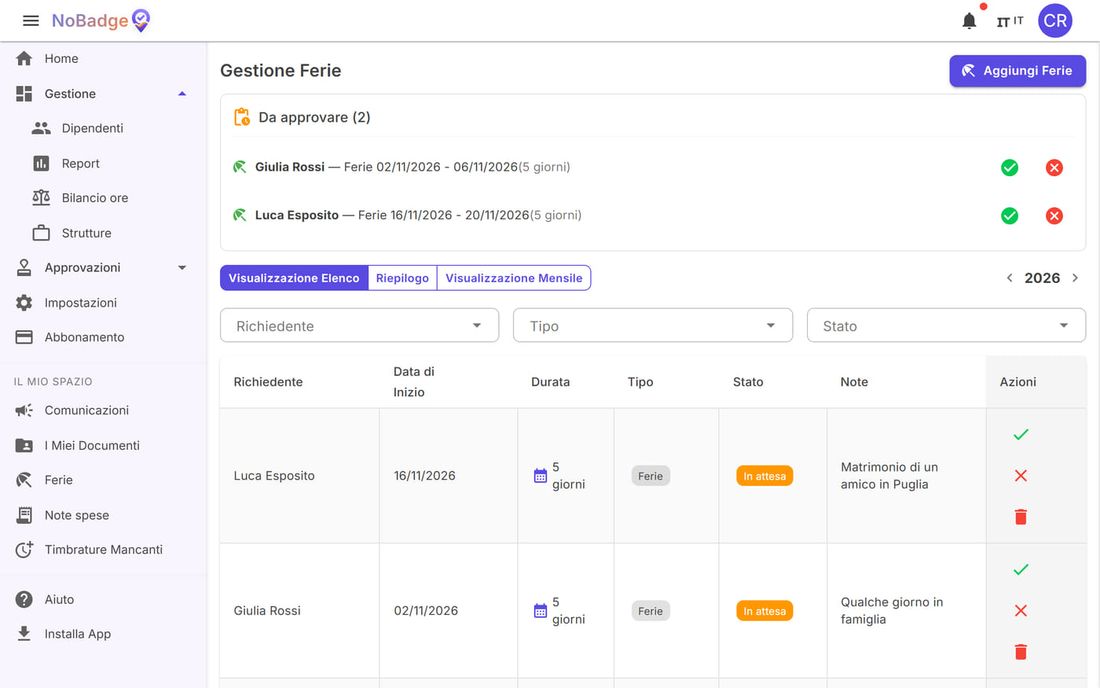
Task: Open Impostazioni settings page
Action: [103, 303]
